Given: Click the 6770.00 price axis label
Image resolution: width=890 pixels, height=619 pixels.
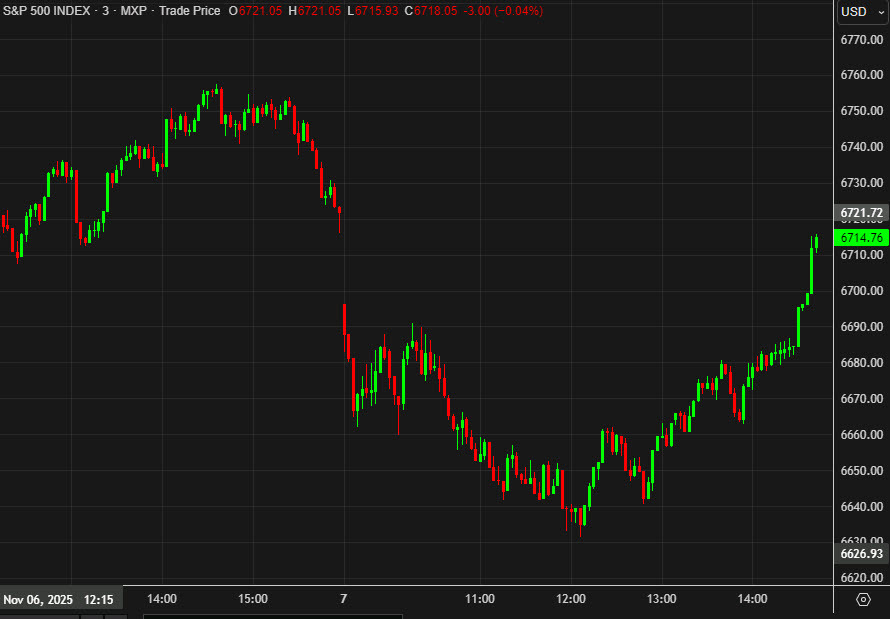Looking at the screenshot, I should [861, 39].
